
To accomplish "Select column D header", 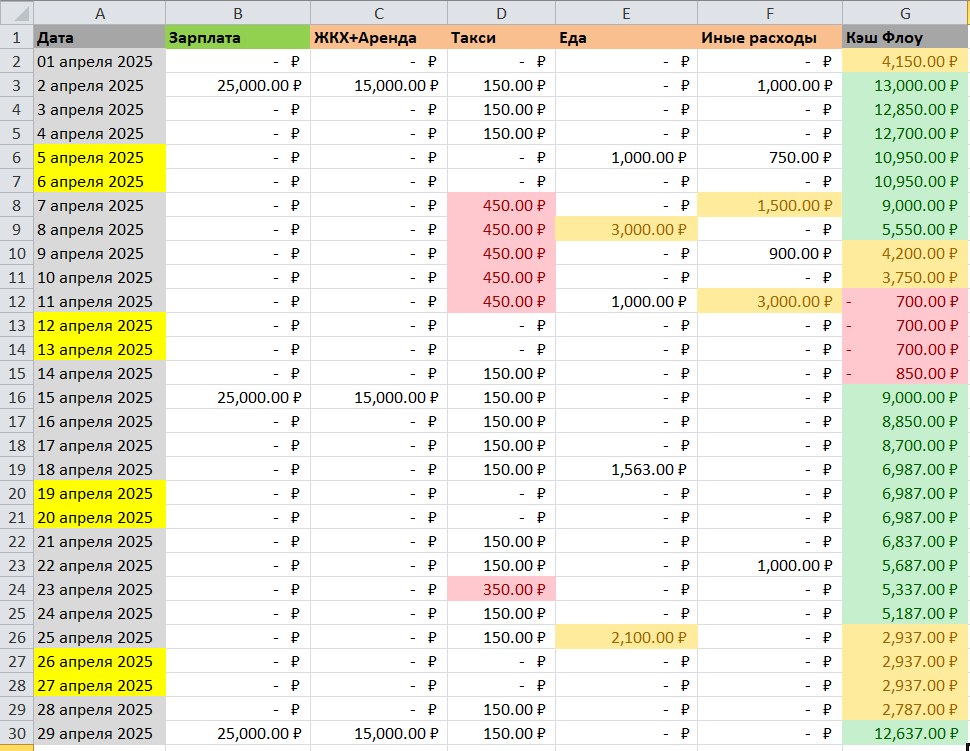I will (501, 13).
